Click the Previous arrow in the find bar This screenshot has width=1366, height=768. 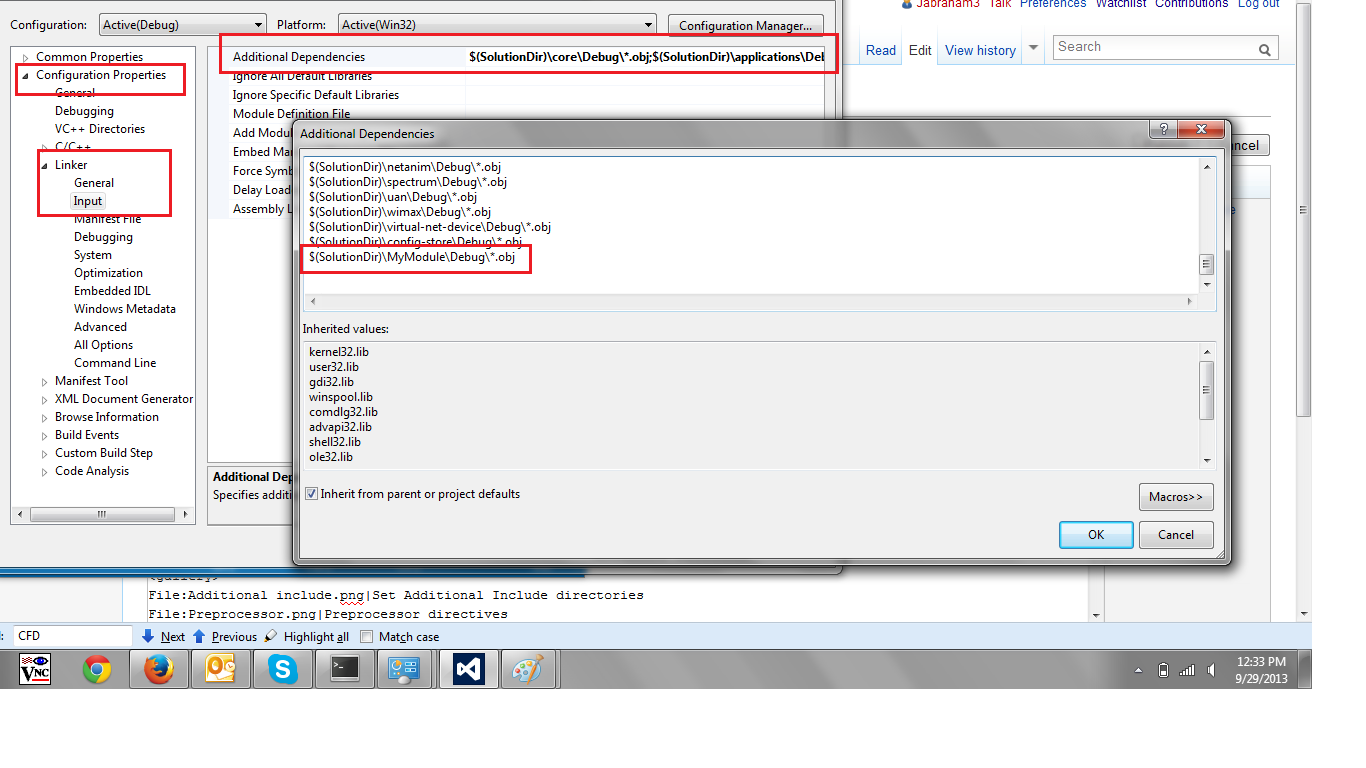tap(225, 636)
